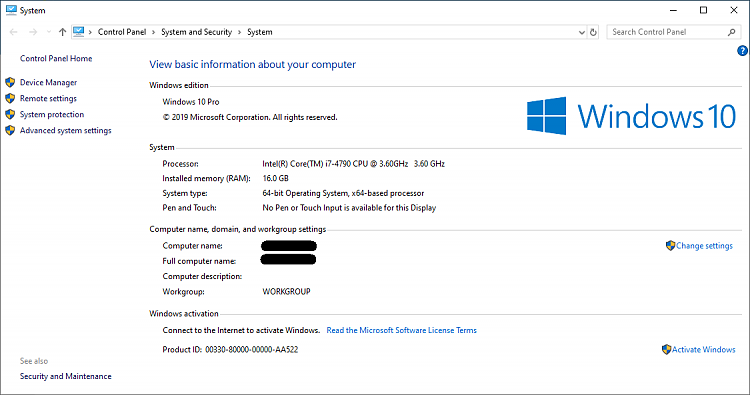Select the Intel Core i7-4790 processor text

point(353,164)
